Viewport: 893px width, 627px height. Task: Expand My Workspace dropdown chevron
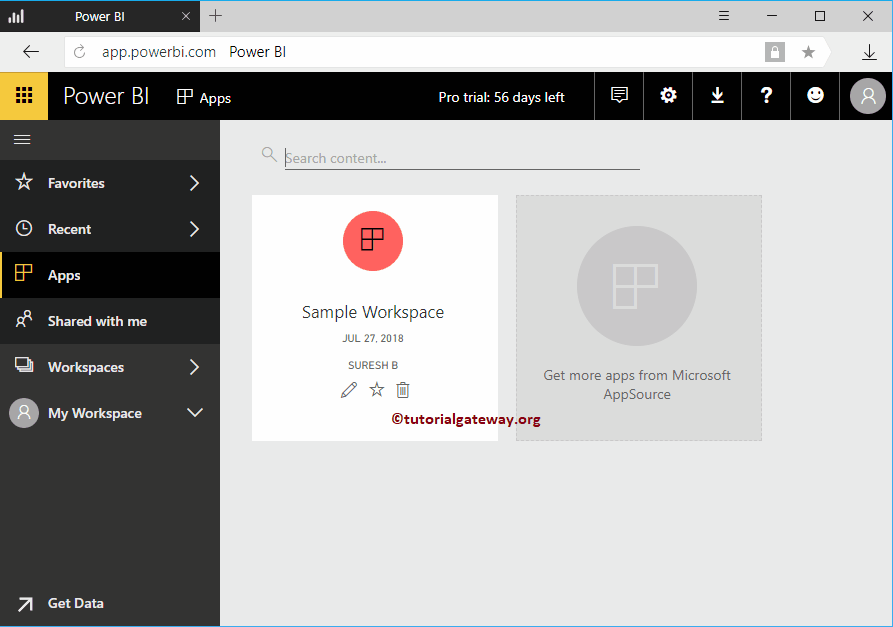pyautogui.click(x=195, y=412)
